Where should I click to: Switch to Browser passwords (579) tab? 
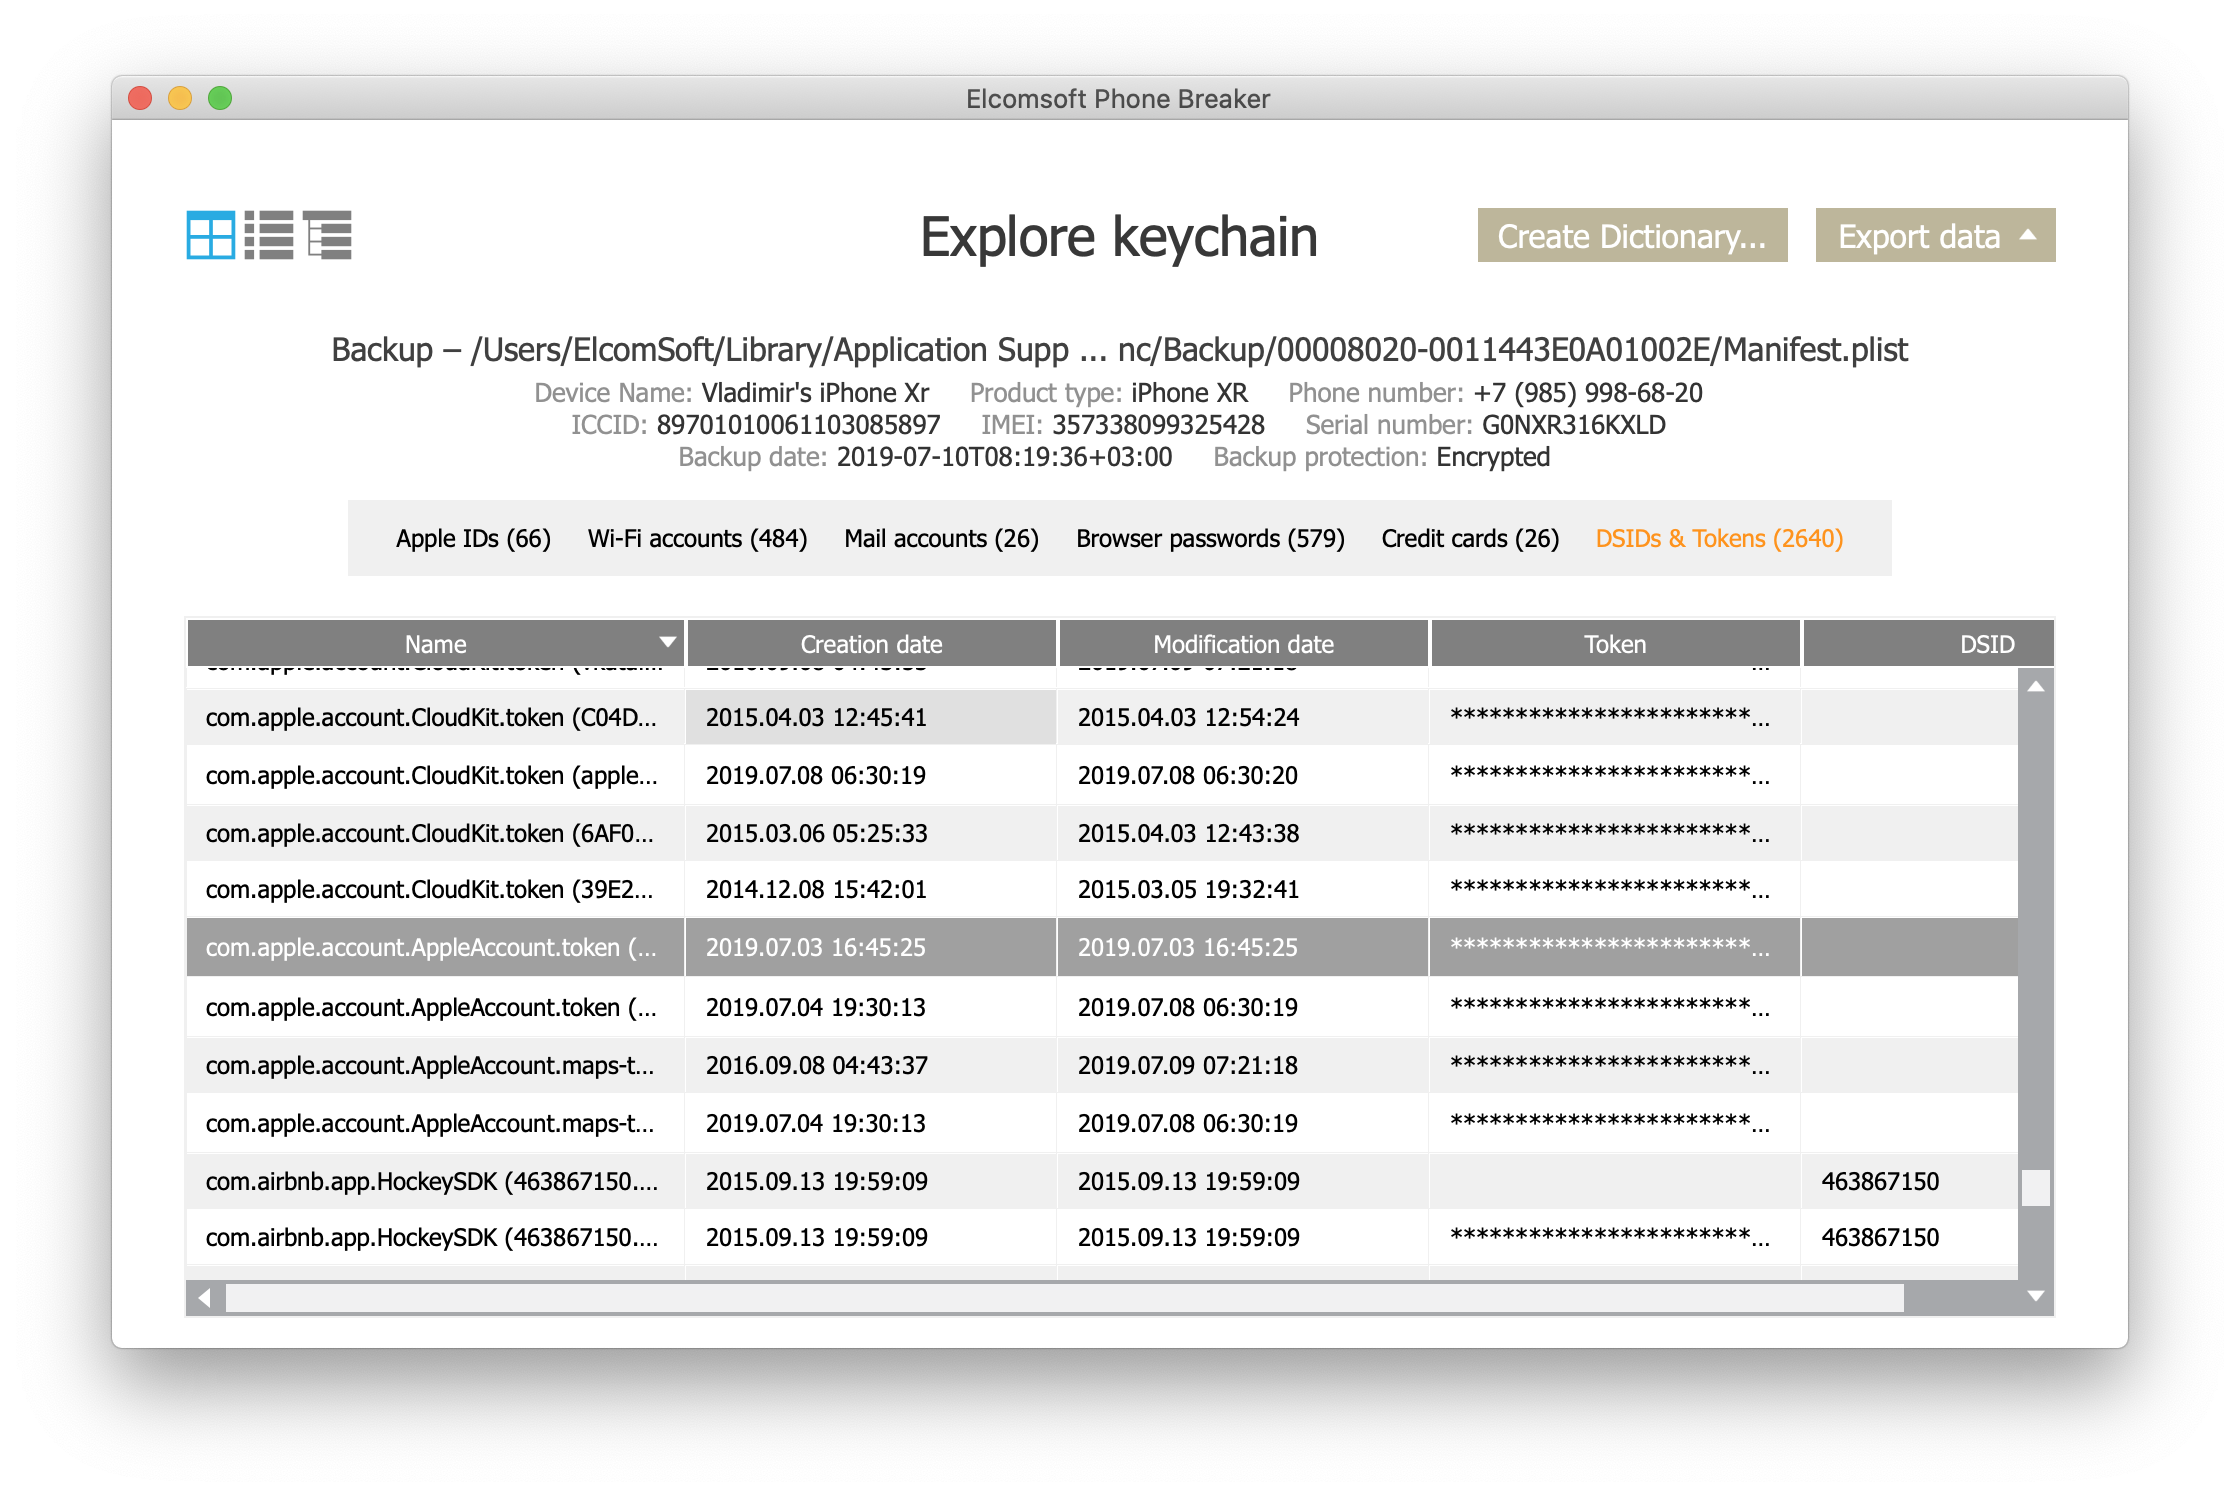pyautogui.click(x=1210, y=538)
